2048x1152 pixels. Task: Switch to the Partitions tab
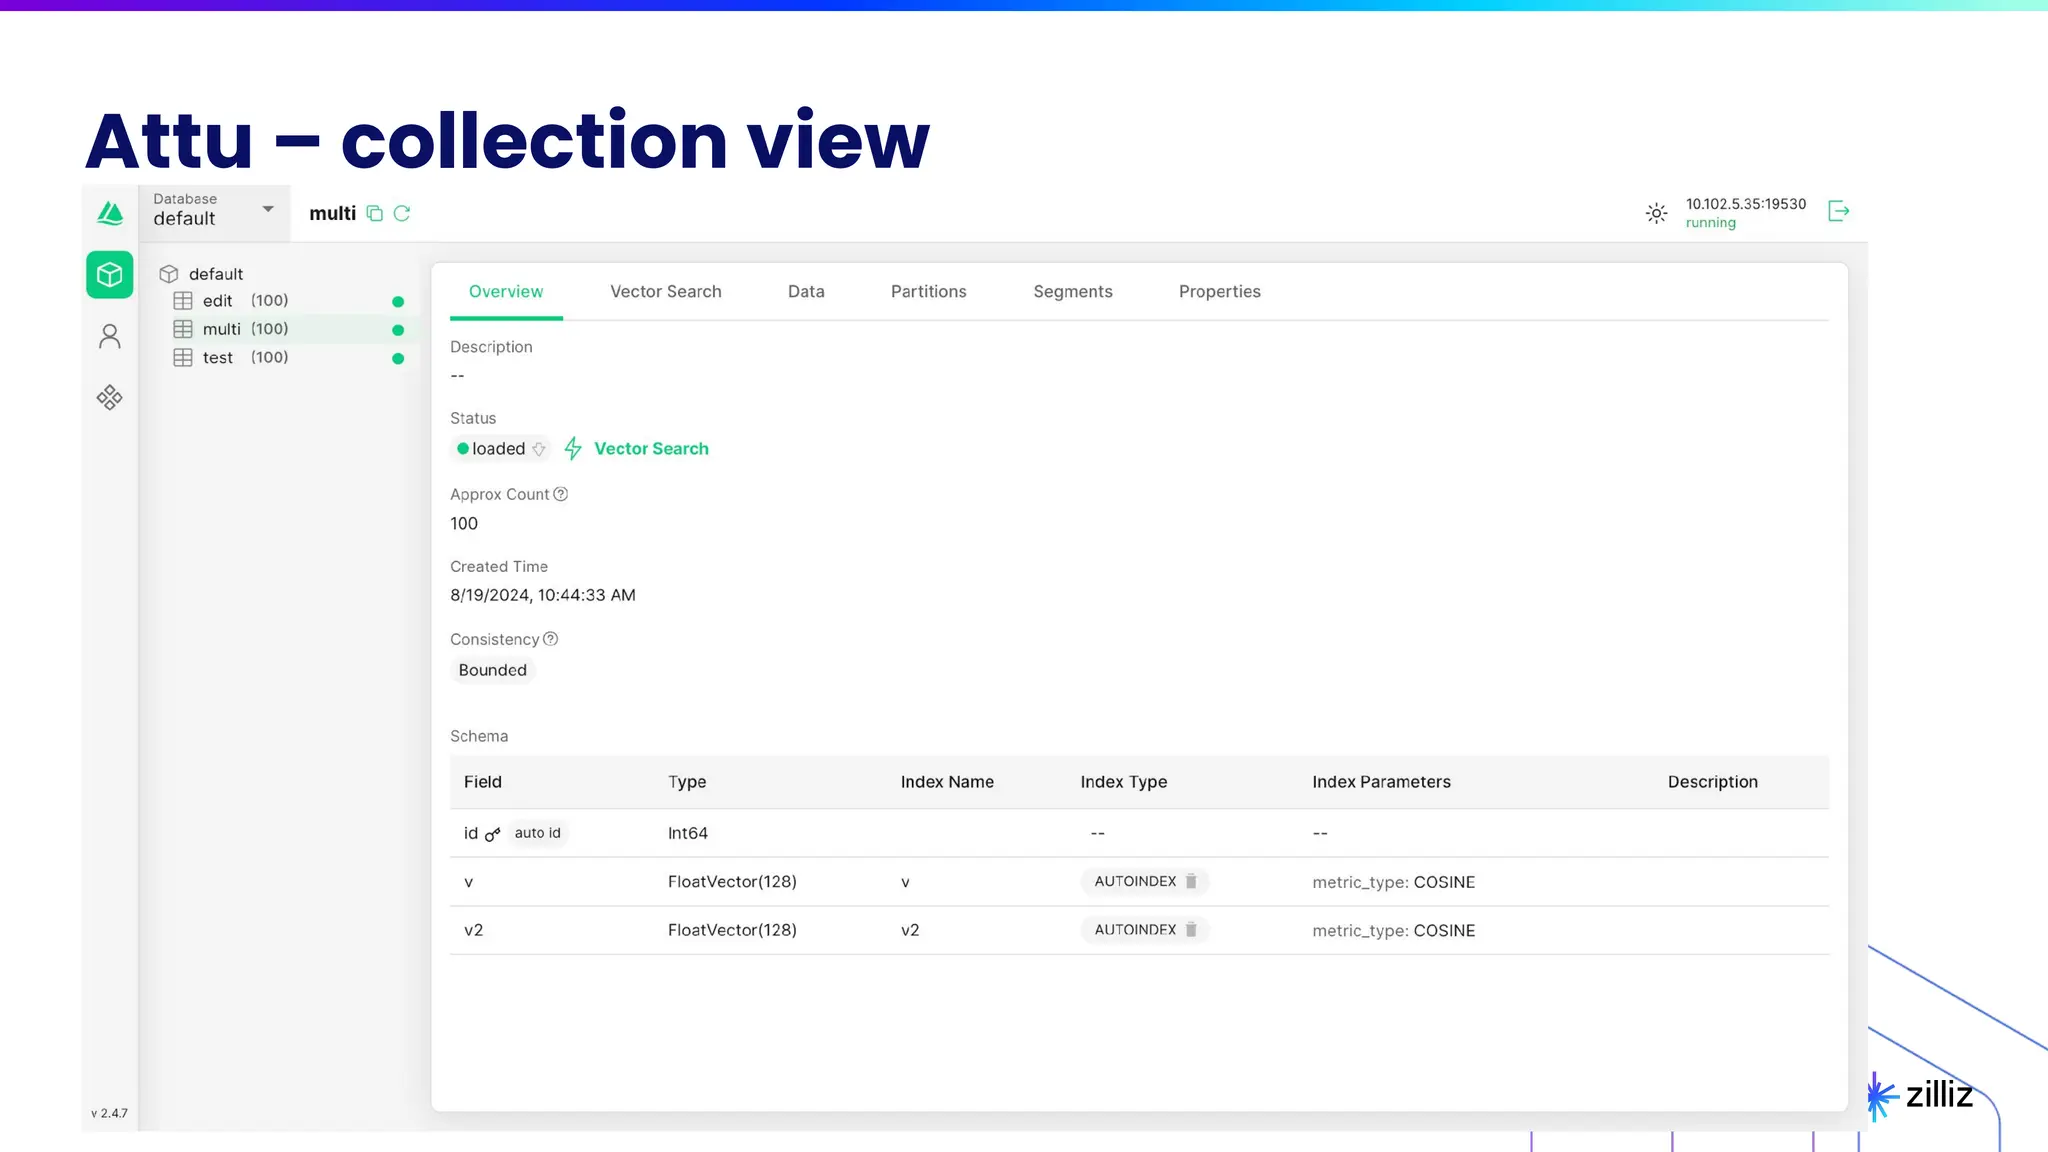click(x=928, y=292)
